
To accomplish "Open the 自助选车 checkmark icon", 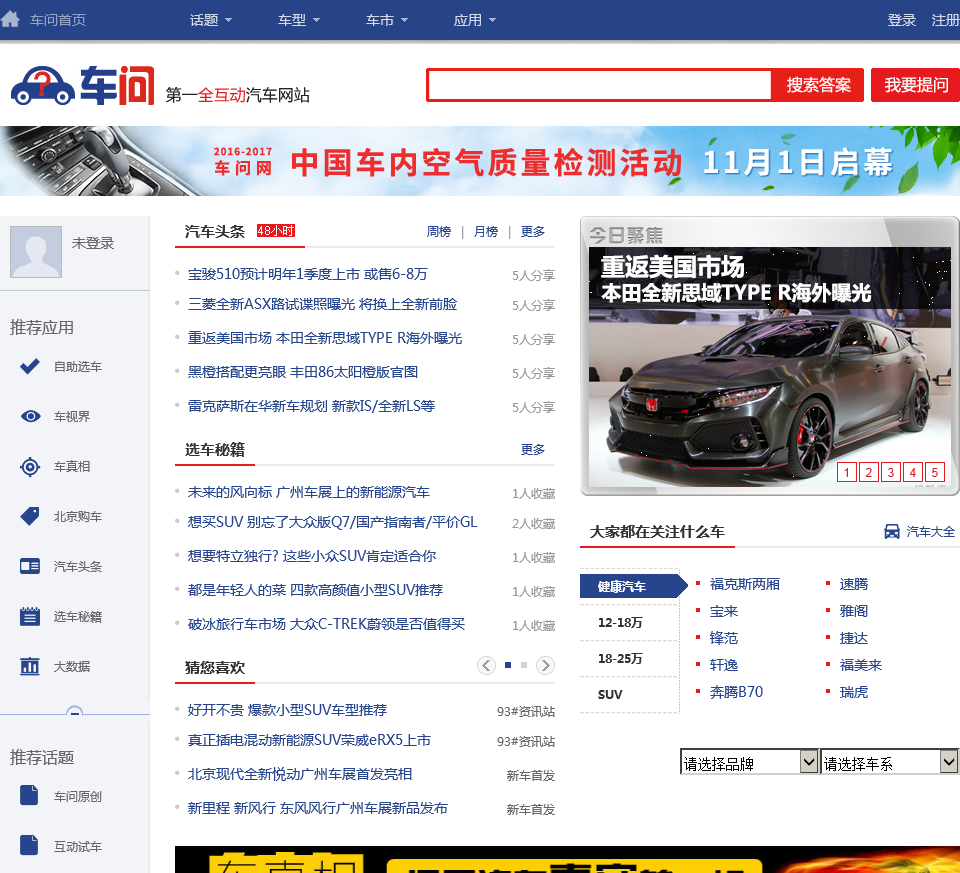I will click(29, 366).
